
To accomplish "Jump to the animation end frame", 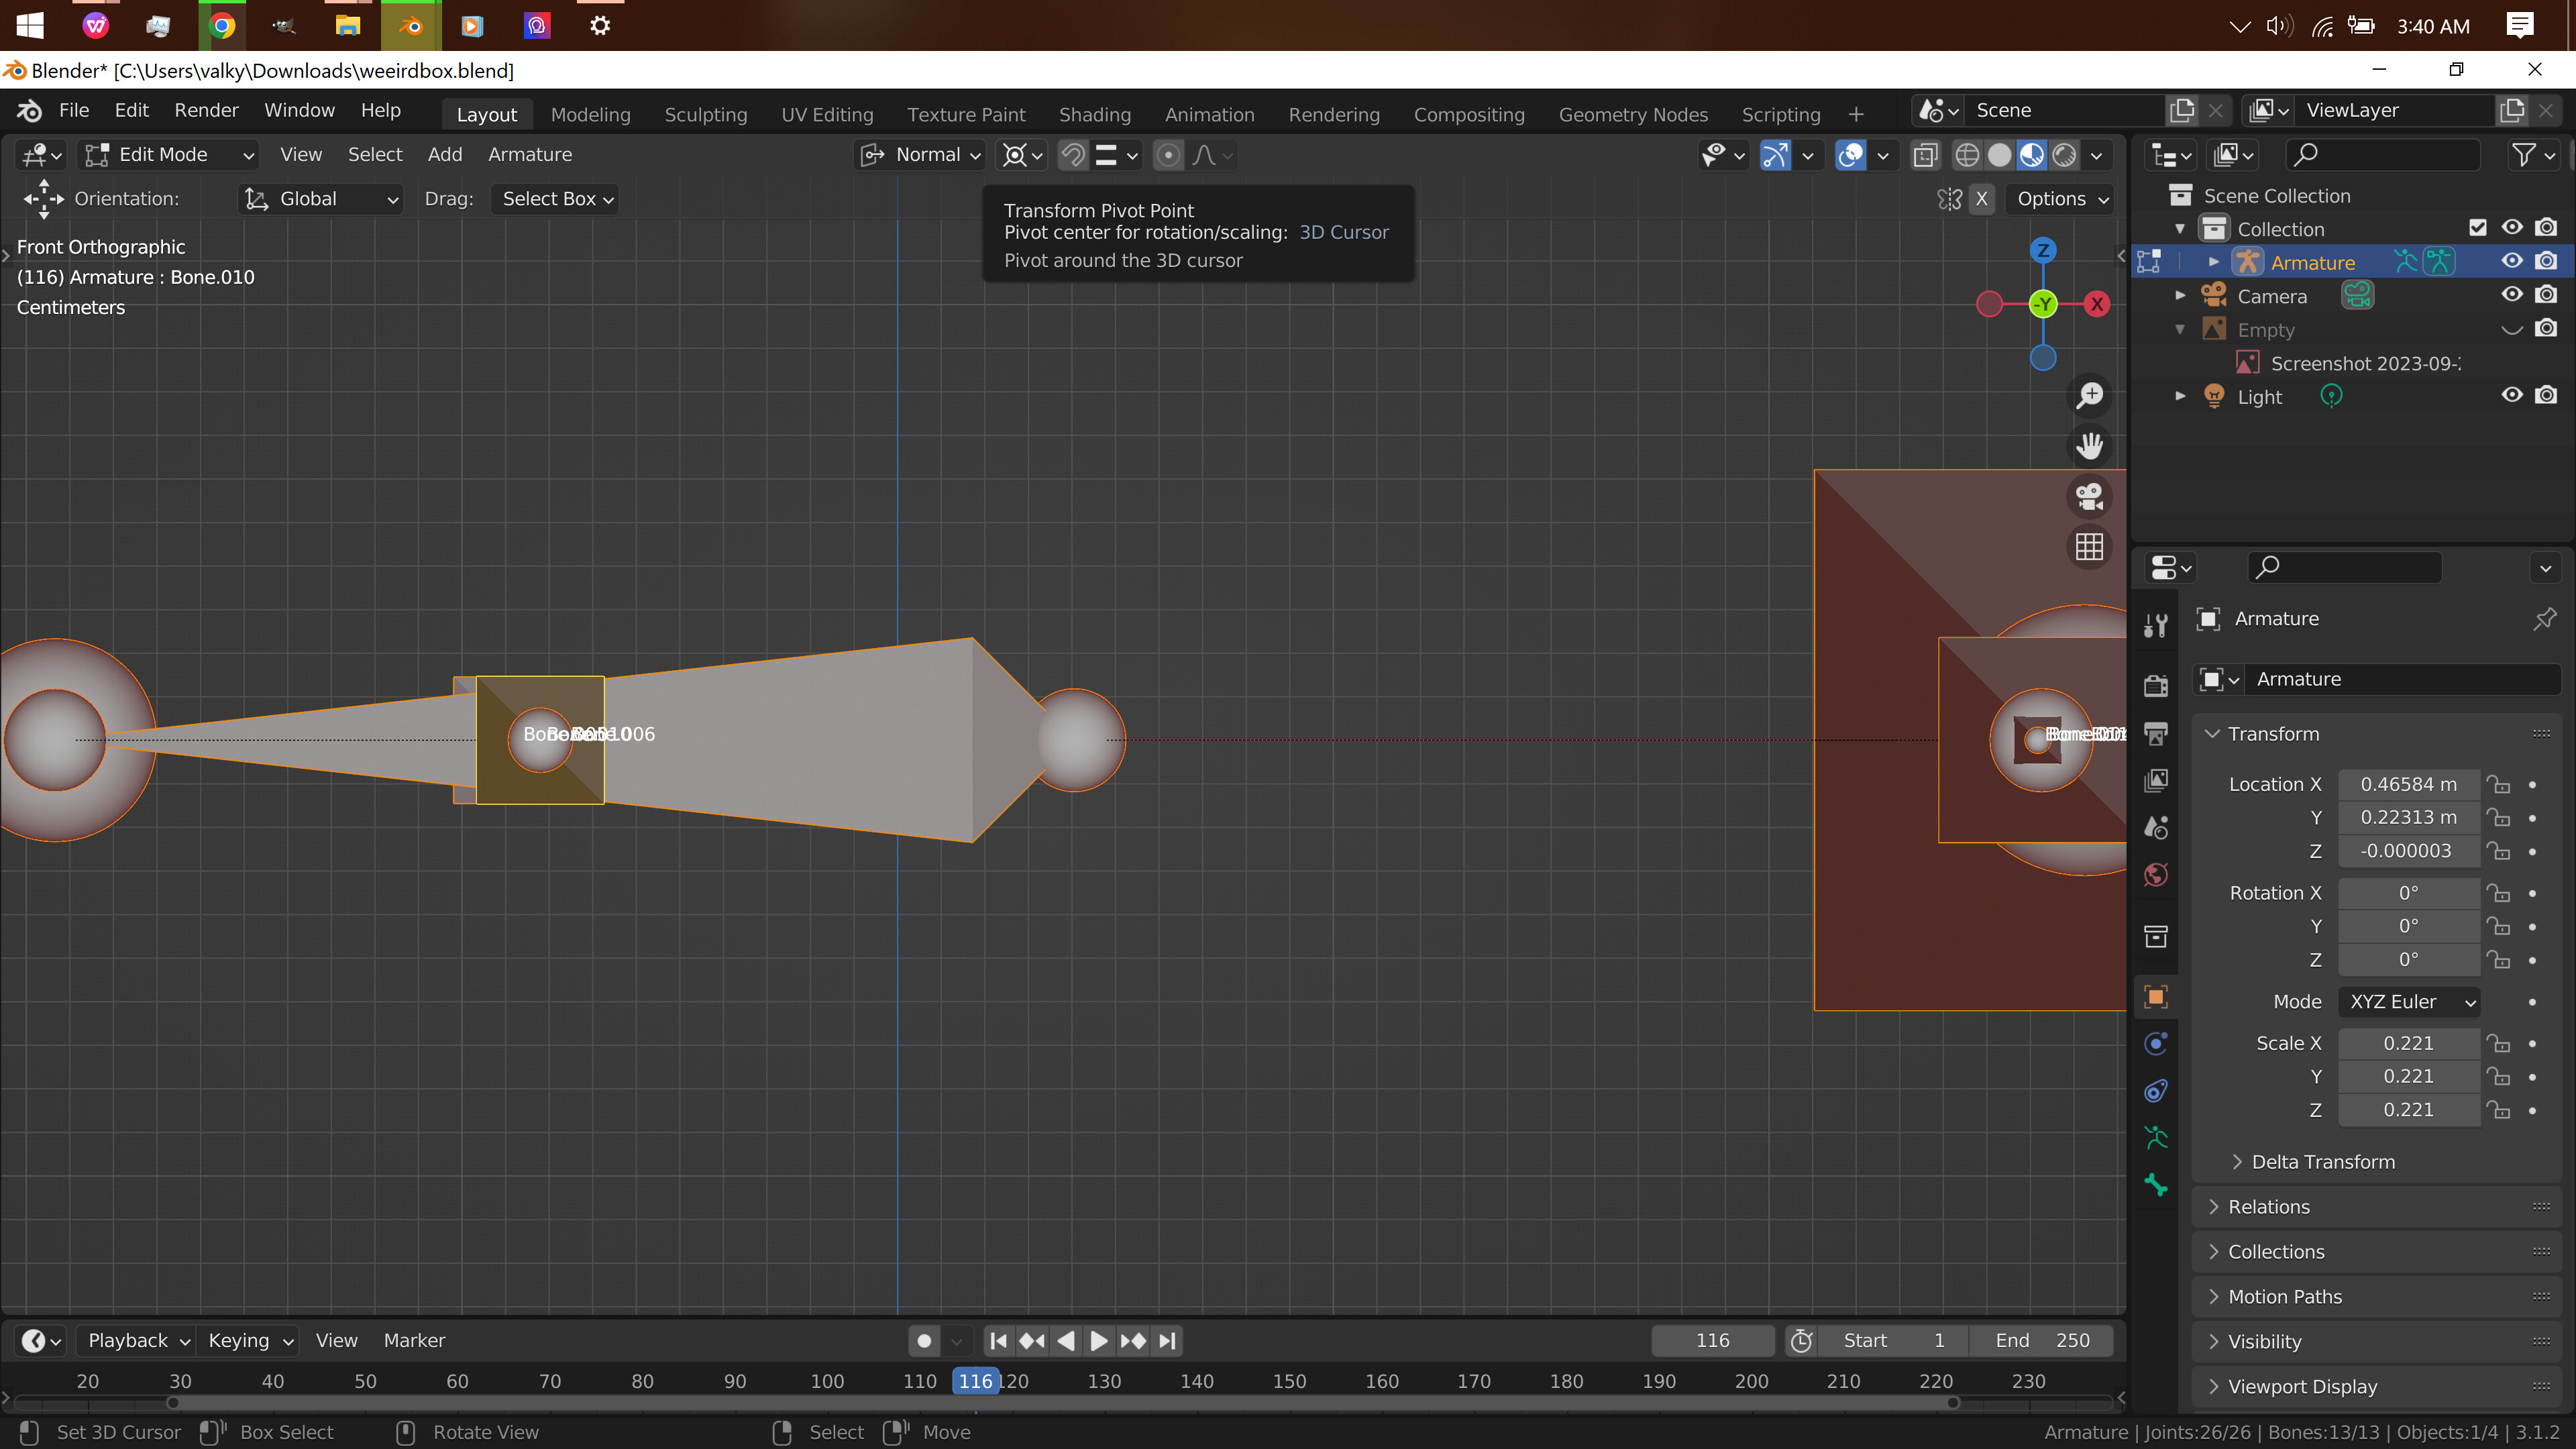I will click(1167, 1341).
